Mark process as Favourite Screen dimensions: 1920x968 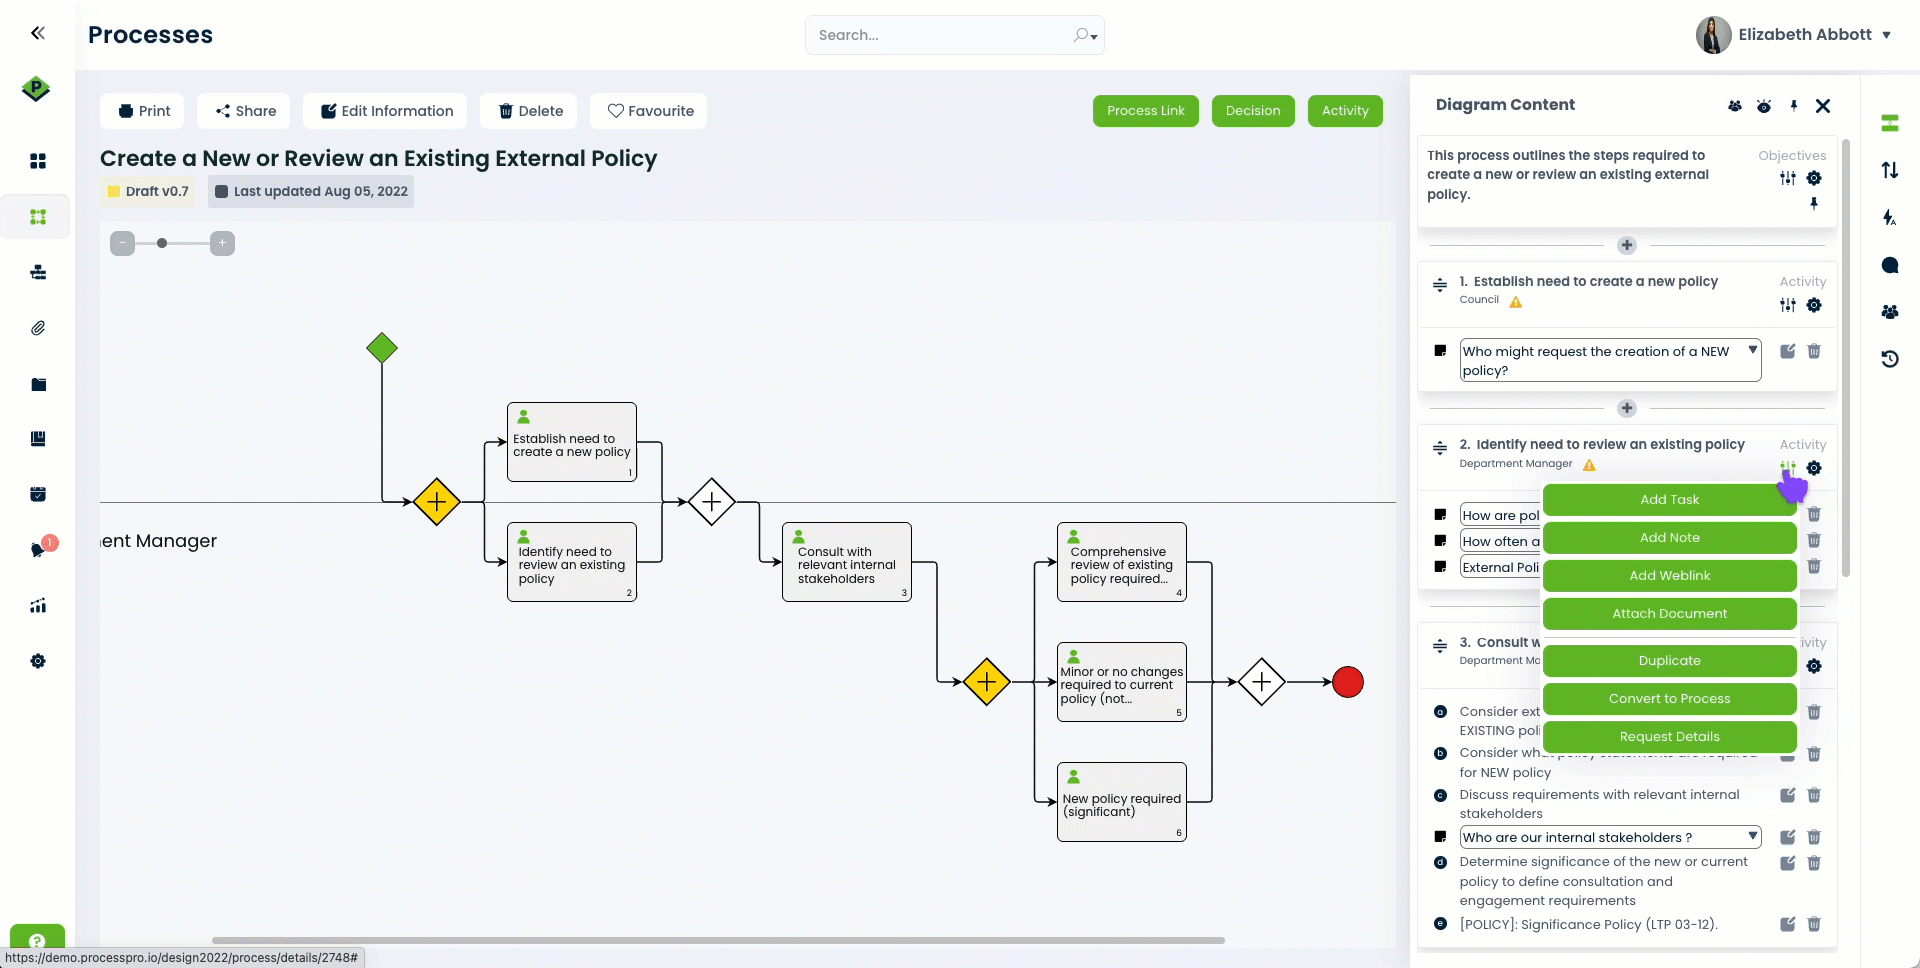tap(650, 111)
